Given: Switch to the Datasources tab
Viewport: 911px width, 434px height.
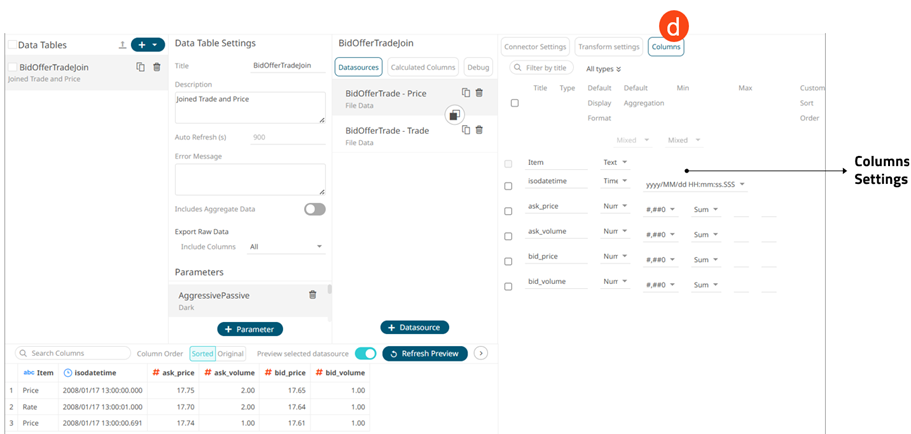Looking at the screenshot, I should click(x=358, y=67).
